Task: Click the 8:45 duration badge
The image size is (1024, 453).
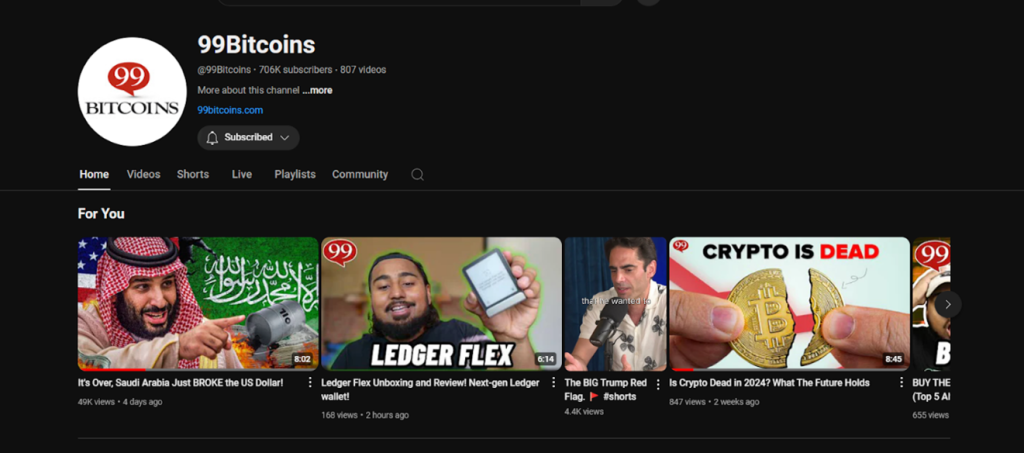Action: point(893,359)
